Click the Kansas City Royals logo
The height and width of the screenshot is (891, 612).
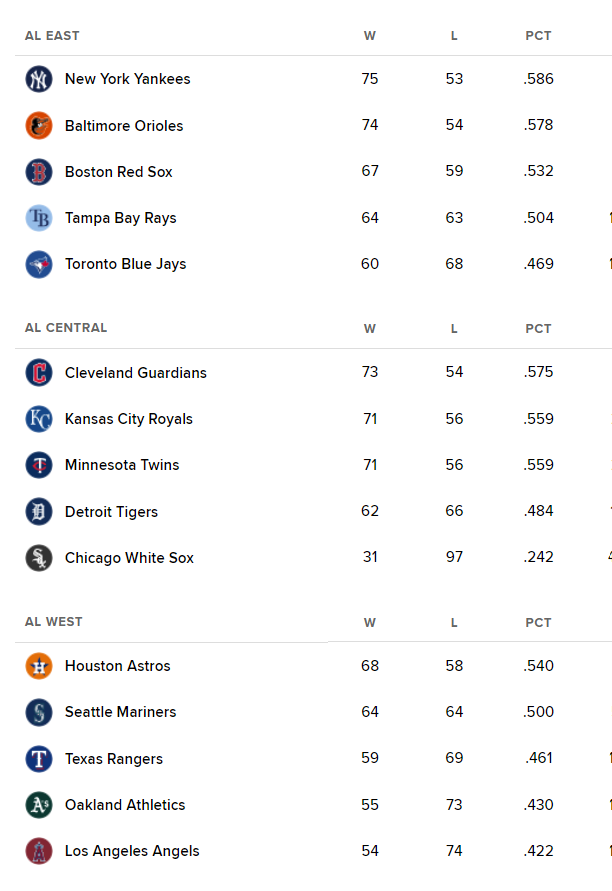39,419
